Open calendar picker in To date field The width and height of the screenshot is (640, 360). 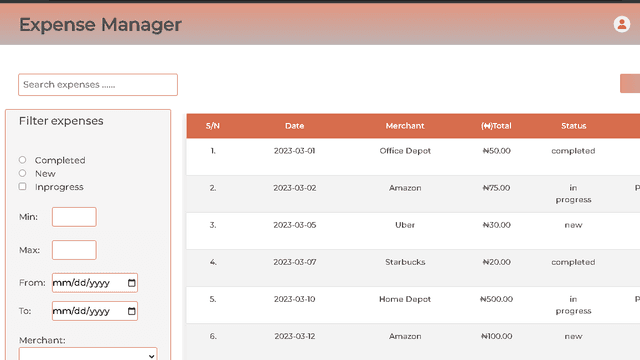pyautogui.click(x=131, y=311)
